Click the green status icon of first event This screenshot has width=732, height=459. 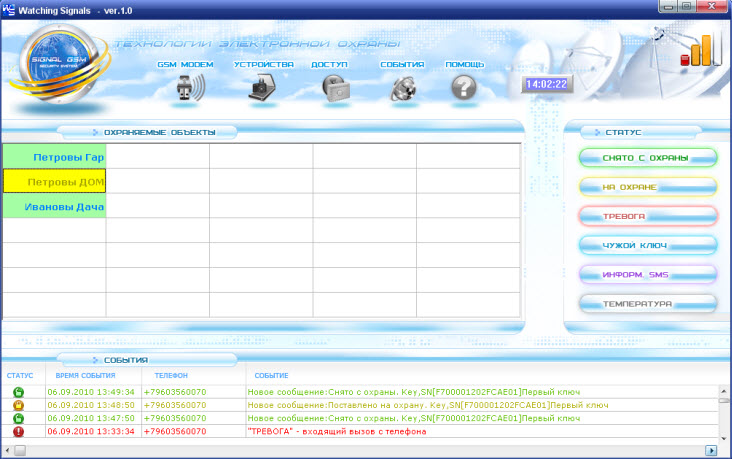pos(19,392)
